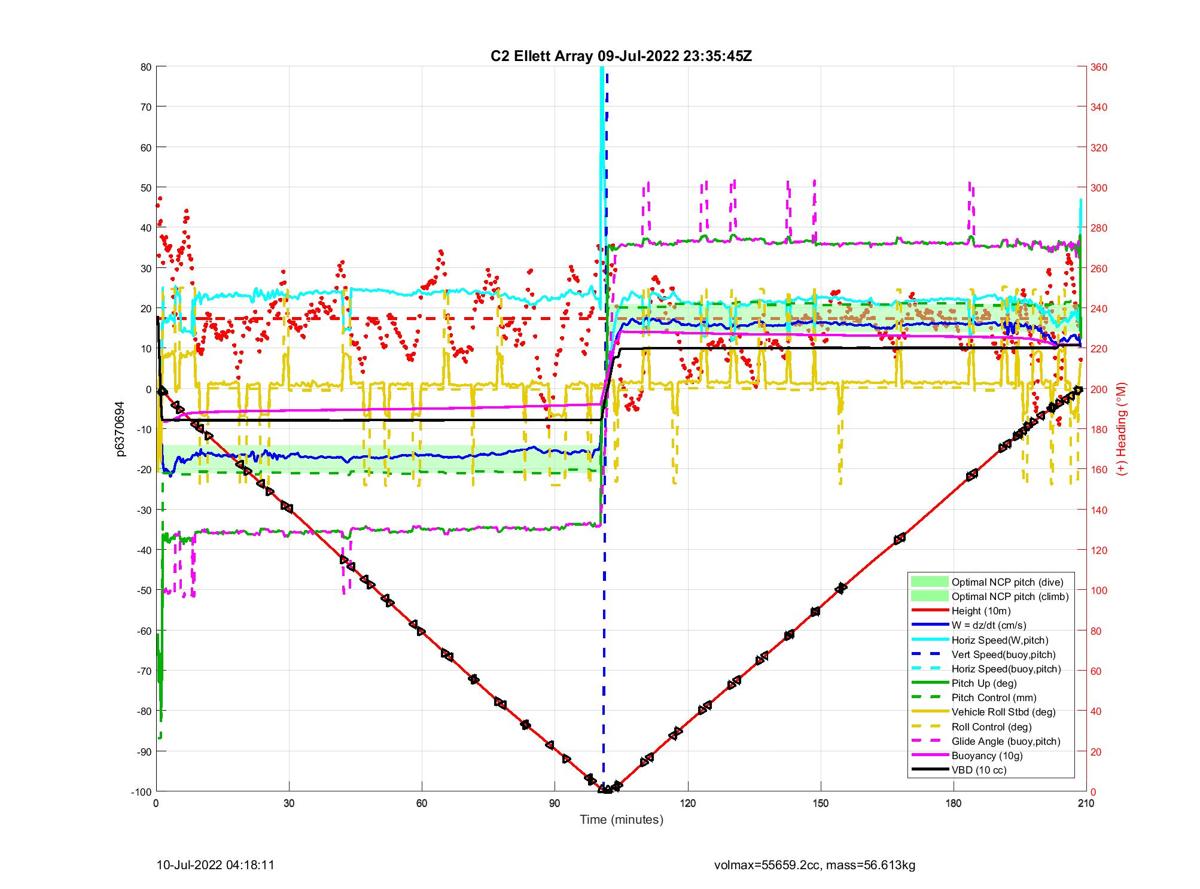Screen dimensions: 1200x889
Task: Select the "Time (minutes)" x-axis label
Action: pyautogui.click(x=621, y=820)
